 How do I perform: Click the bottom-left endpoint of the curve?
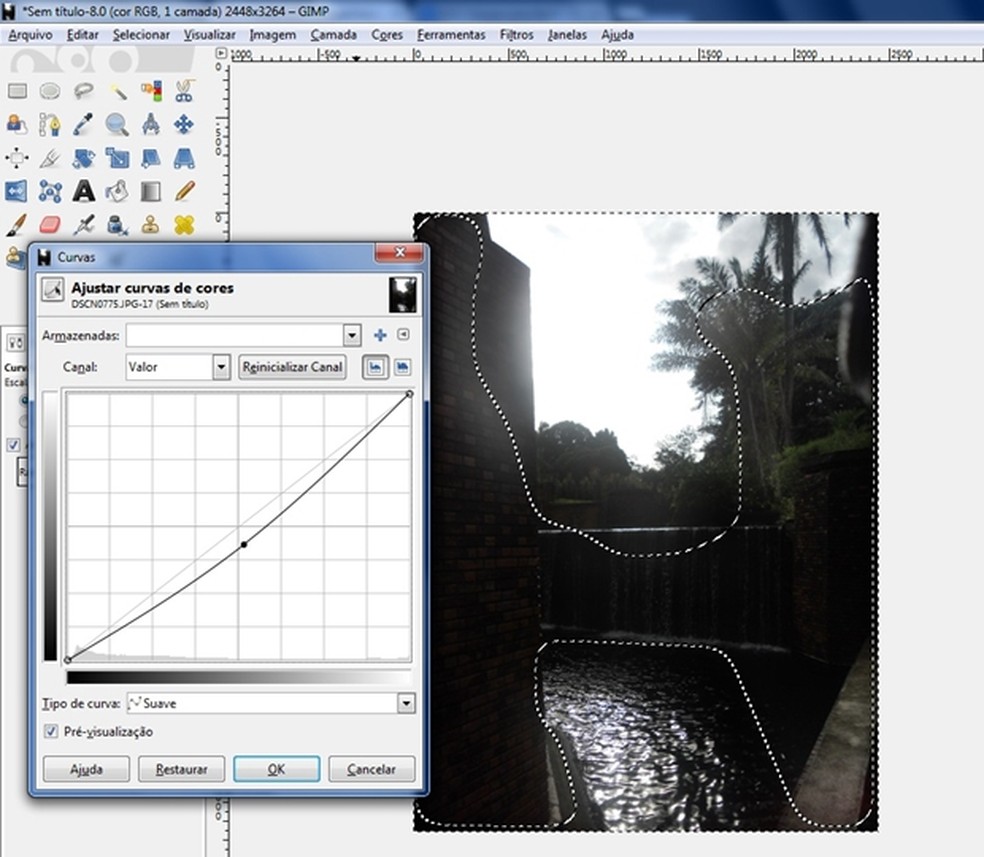68,660
